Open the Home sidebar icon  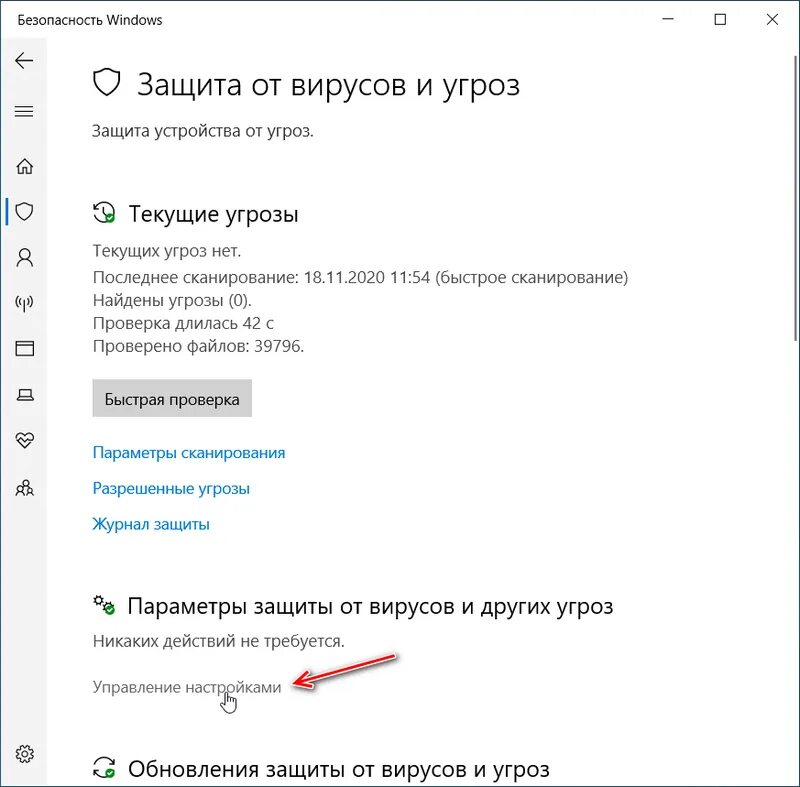point(24,166)
